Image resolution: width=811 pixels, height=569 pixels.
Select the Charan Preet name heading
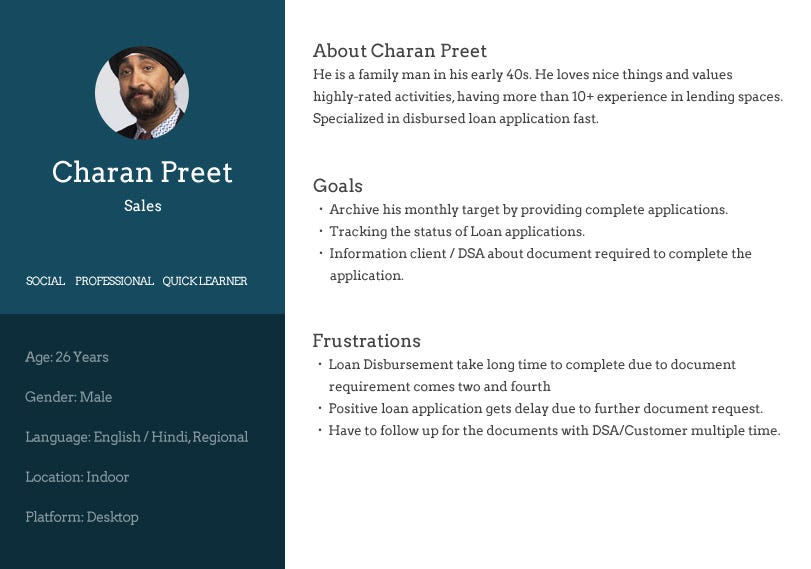point(142,172)
